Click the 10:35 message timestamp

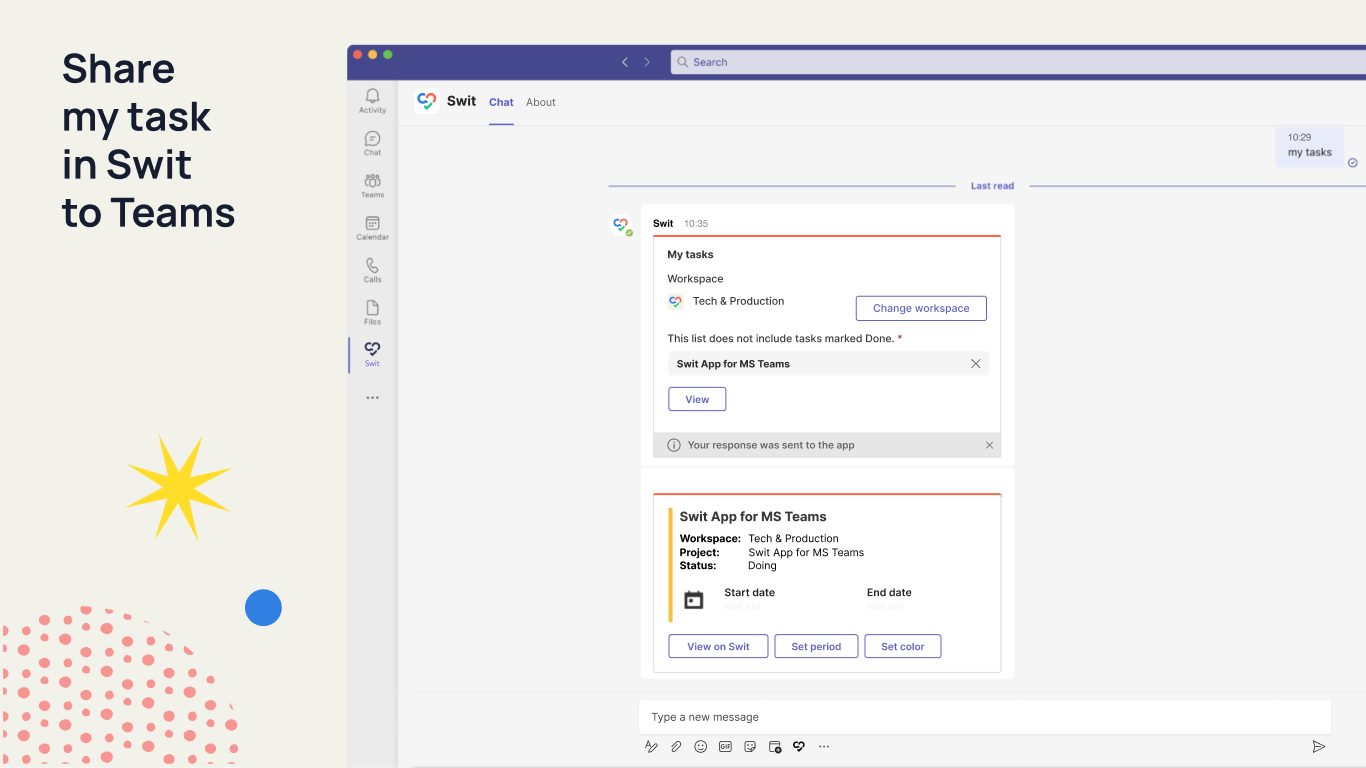pyautogui.click(x=696, y=224)
